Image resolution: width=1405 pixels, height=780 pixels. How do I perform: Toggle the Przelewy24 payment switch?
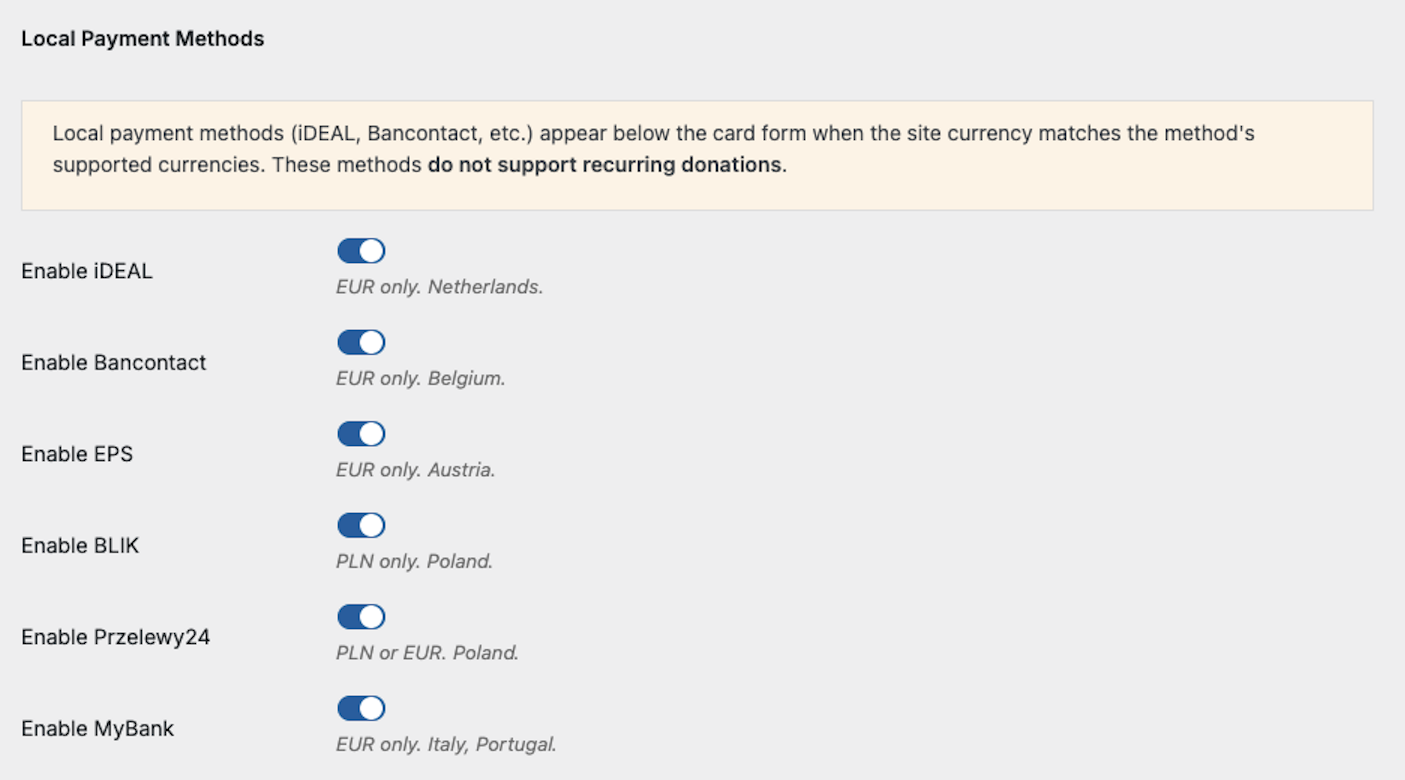(x=361, y=617)
